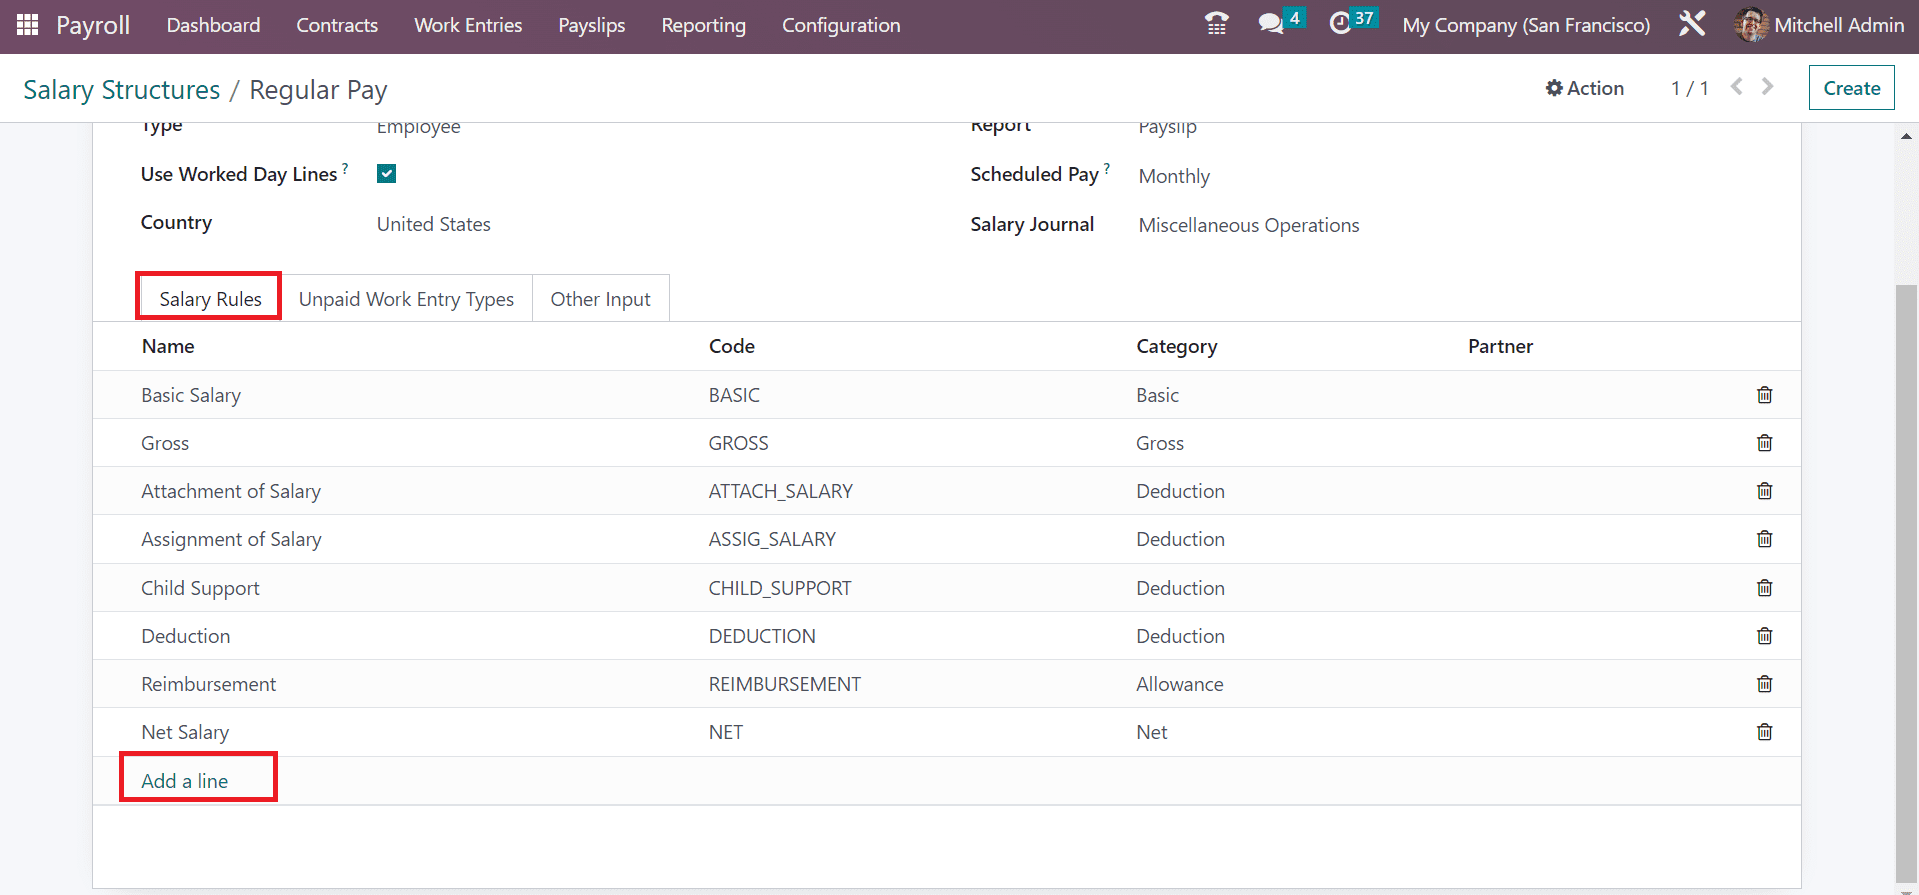Open the VoIP phone icon

pos(1216,25)
